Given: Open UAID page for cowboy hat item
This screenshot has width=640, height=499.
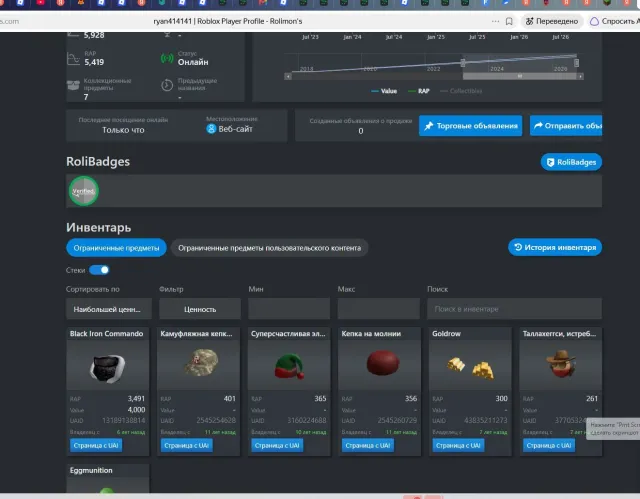Looking at the screenshot, I should (549, 445).
